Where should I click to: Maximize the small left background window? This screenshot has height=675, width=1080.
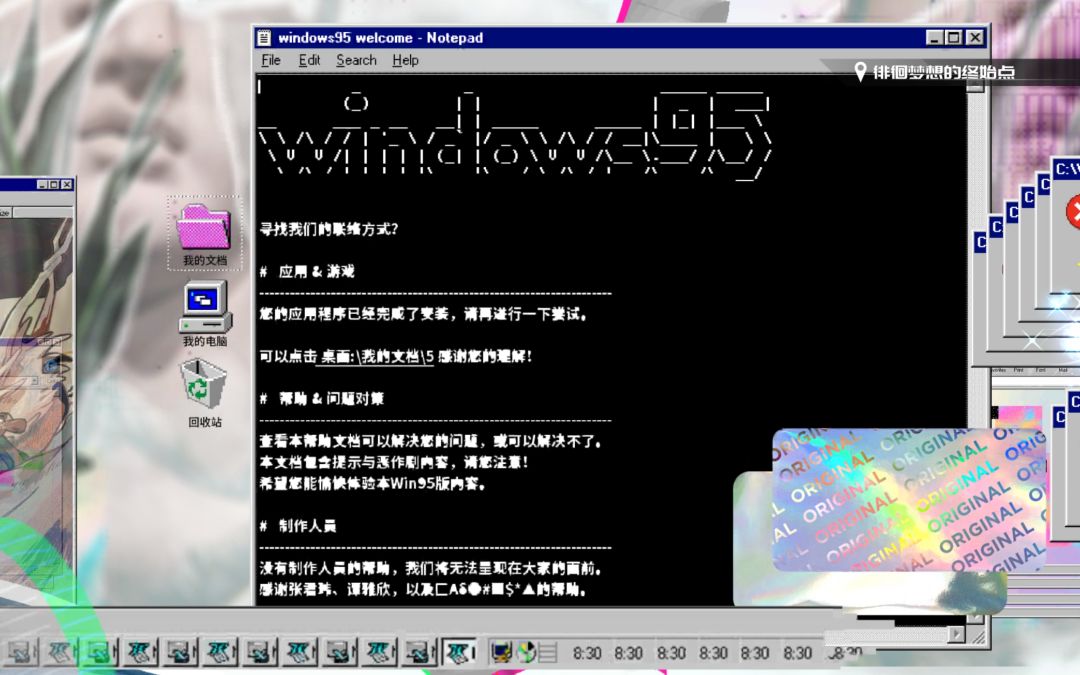[x=54, y=185]
